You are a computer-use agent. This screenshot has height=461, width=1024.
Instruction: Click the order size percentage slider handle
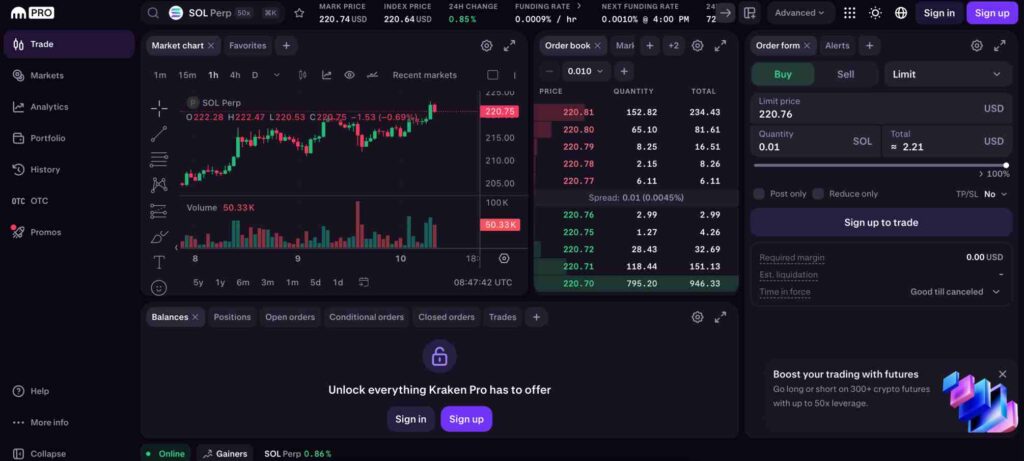1006,166
